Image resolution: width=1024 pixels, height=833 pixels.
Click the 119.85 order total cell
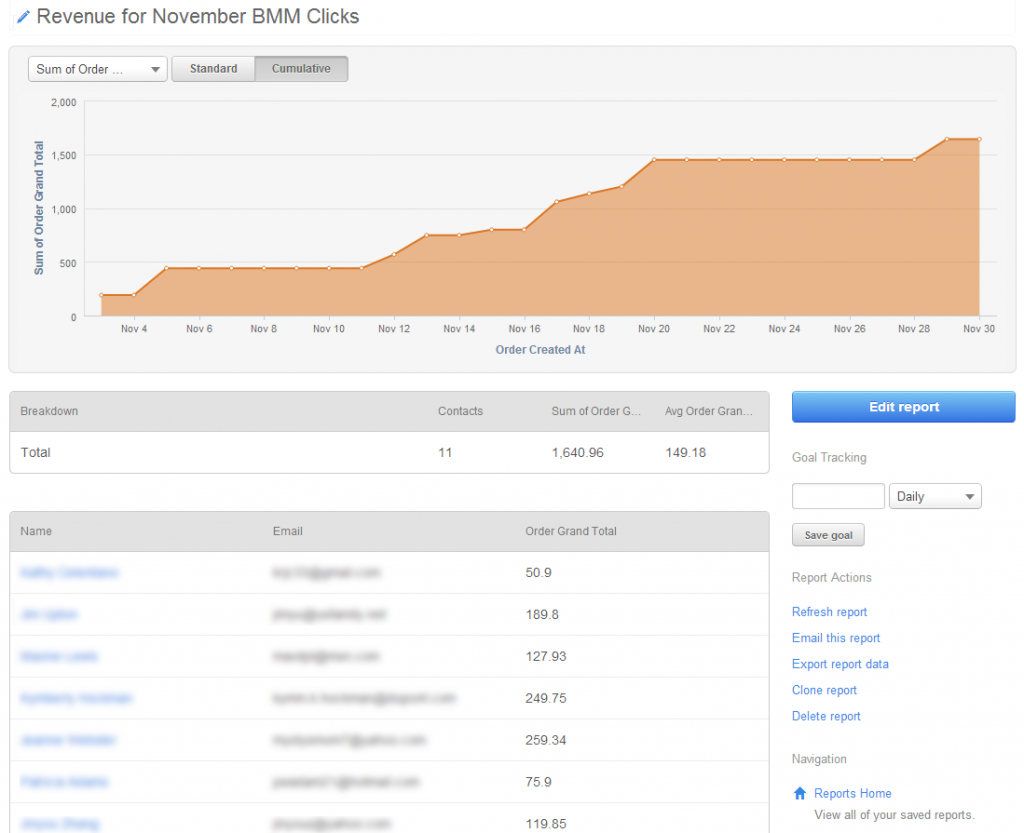click(x=546, y=823)
